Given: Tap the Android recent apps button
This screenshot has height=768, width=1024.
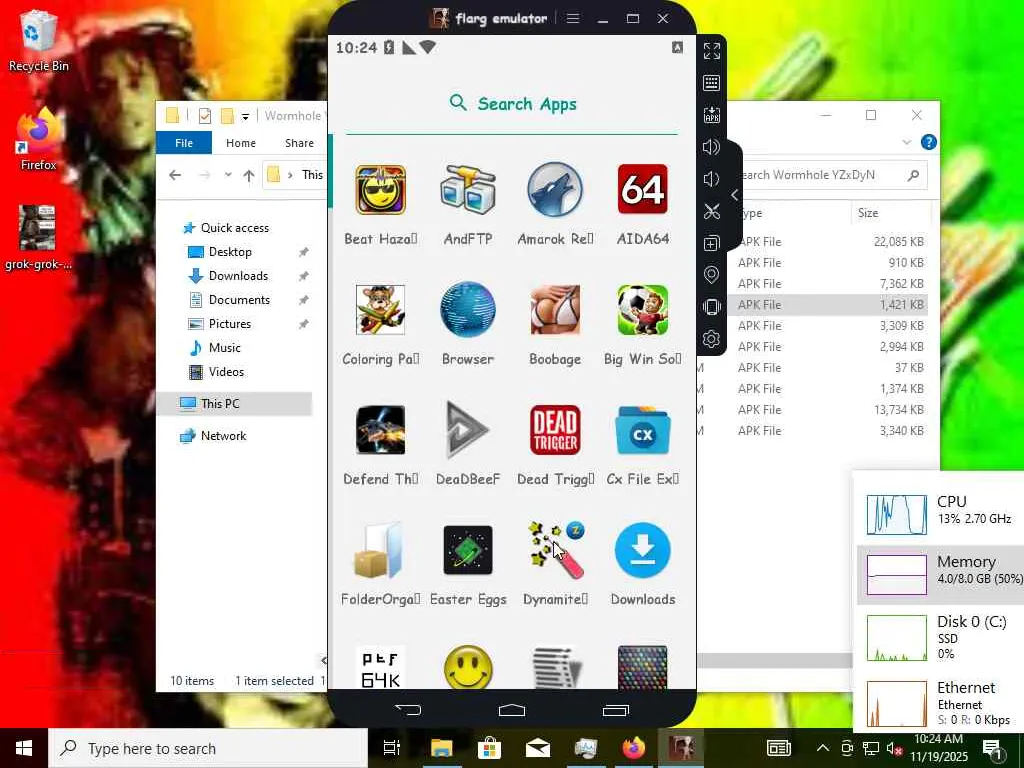Looking at the screenshot, I should point(616,710).
